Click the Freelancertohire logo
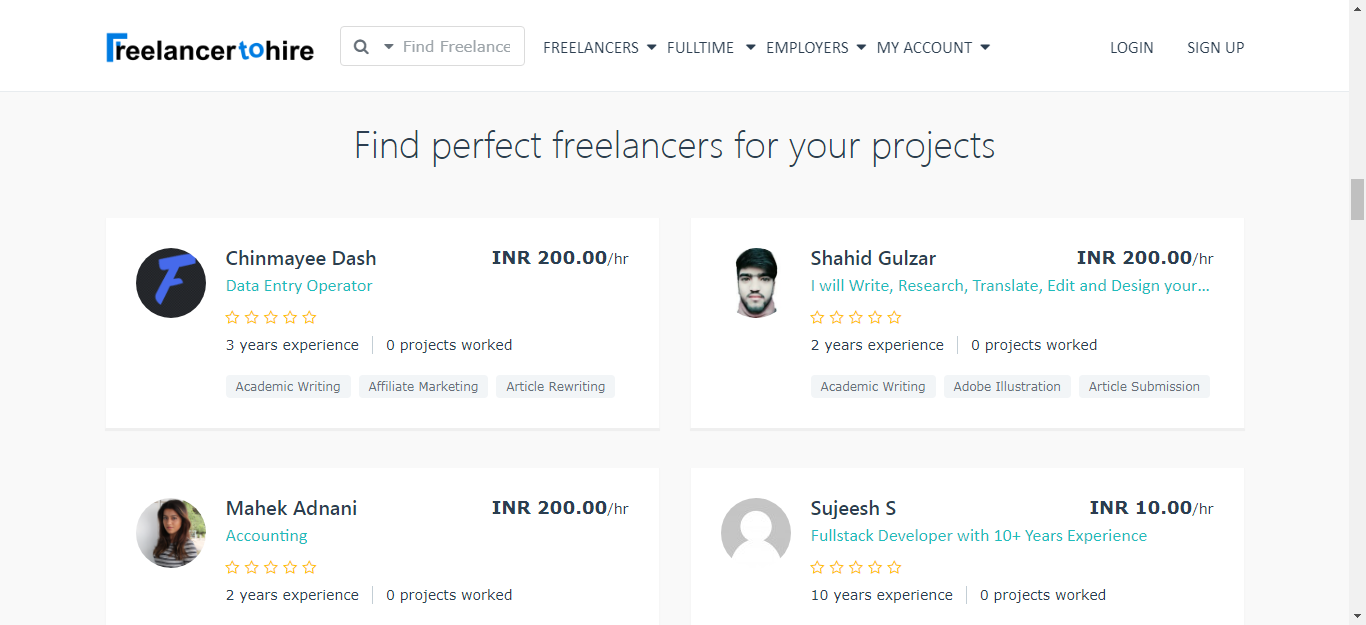The width and height of the screenshot is (1366, 625). pos(210,48)
